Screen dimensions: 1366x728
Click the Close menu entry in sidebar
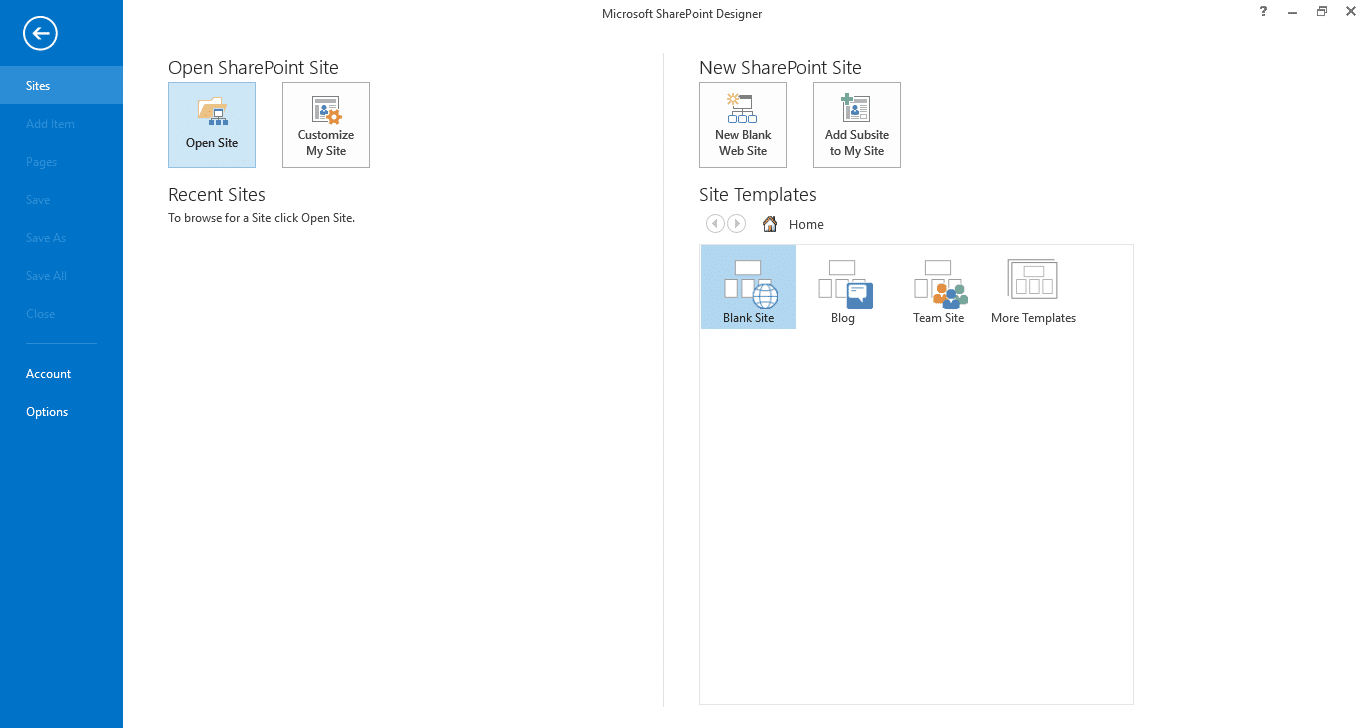coord(61,313)
